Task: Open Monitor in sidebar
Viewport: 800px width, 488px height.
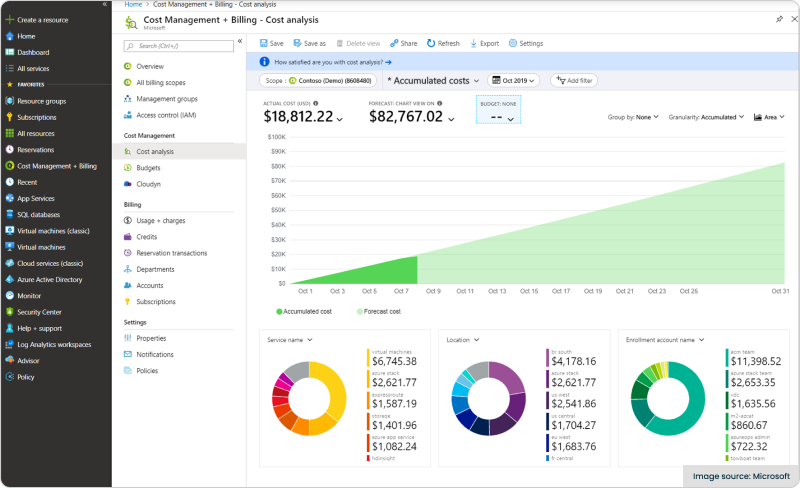Action: click(29, 296)
